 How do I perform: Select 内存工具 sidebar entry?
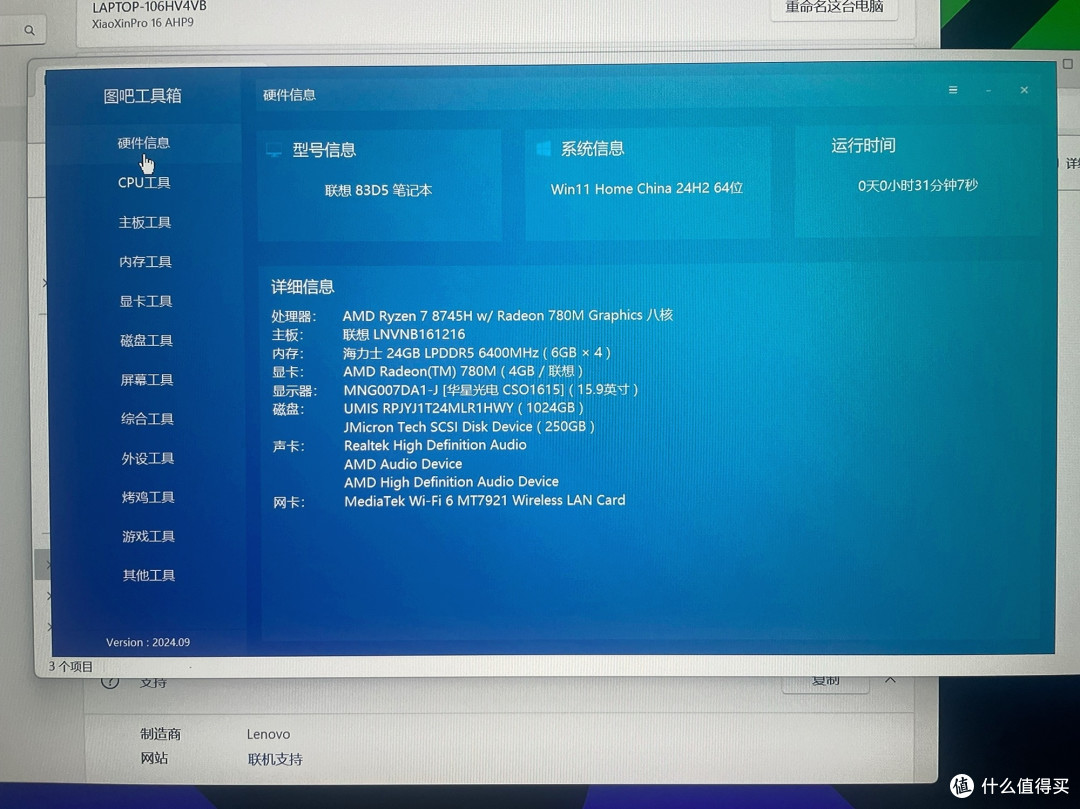coord(145,262)
